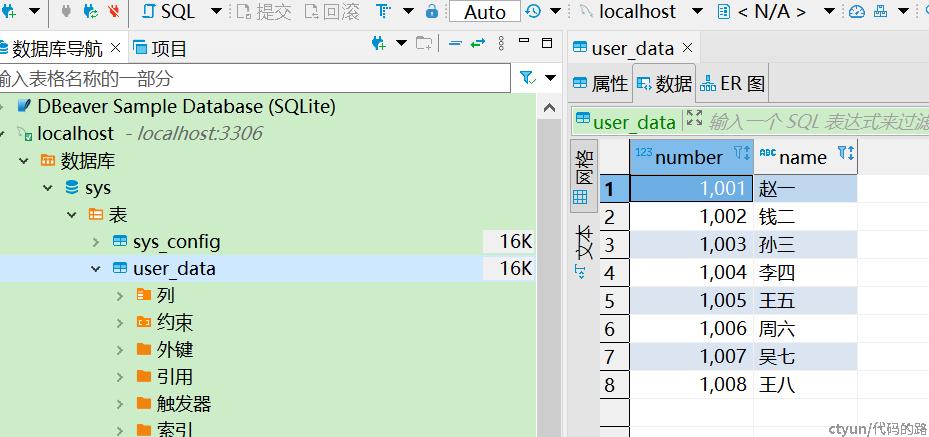This screenshot has width=929, height=437.
Task: Toggle the Auto commit mode button
Action: [x=485, y=12]
